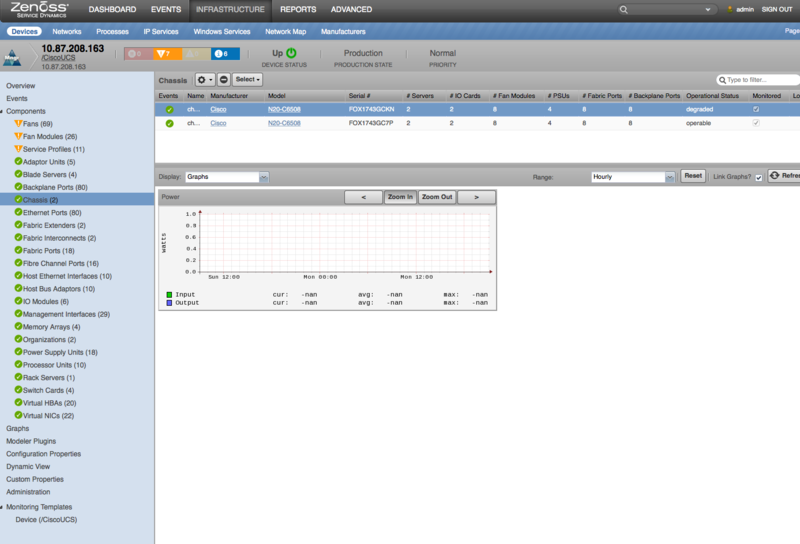Toggle the Link Graphs checkbox

point(759,178)
